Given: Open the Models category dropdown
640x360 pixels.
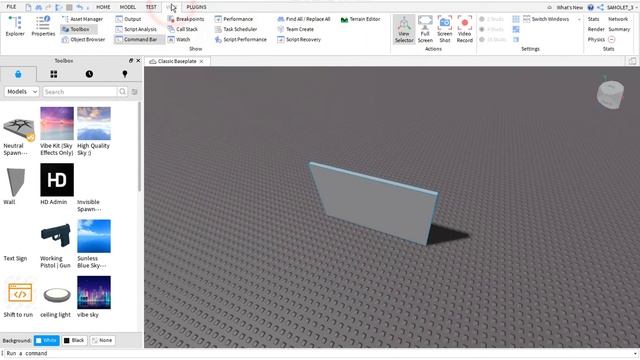Looking at the screenshot, I should (22, 92).
